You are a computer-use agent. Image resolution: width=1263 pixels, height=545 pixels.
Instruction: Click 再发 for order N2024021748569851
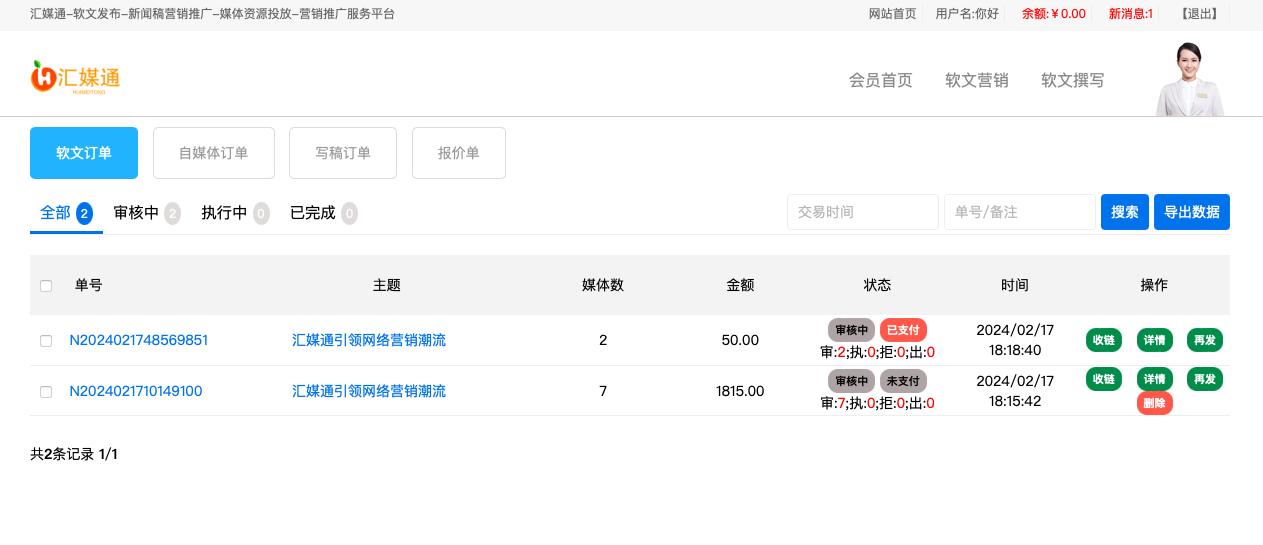(x=1205, y=340)
